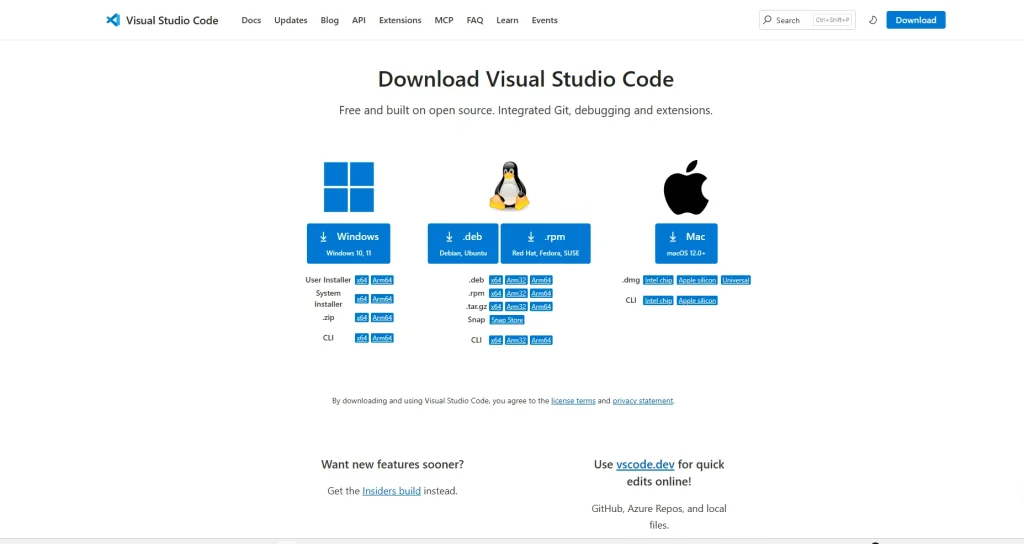Select Apple silicon for Mac CLI
The width and height of the screenshot is (1024, 544).
coord(697,300)
